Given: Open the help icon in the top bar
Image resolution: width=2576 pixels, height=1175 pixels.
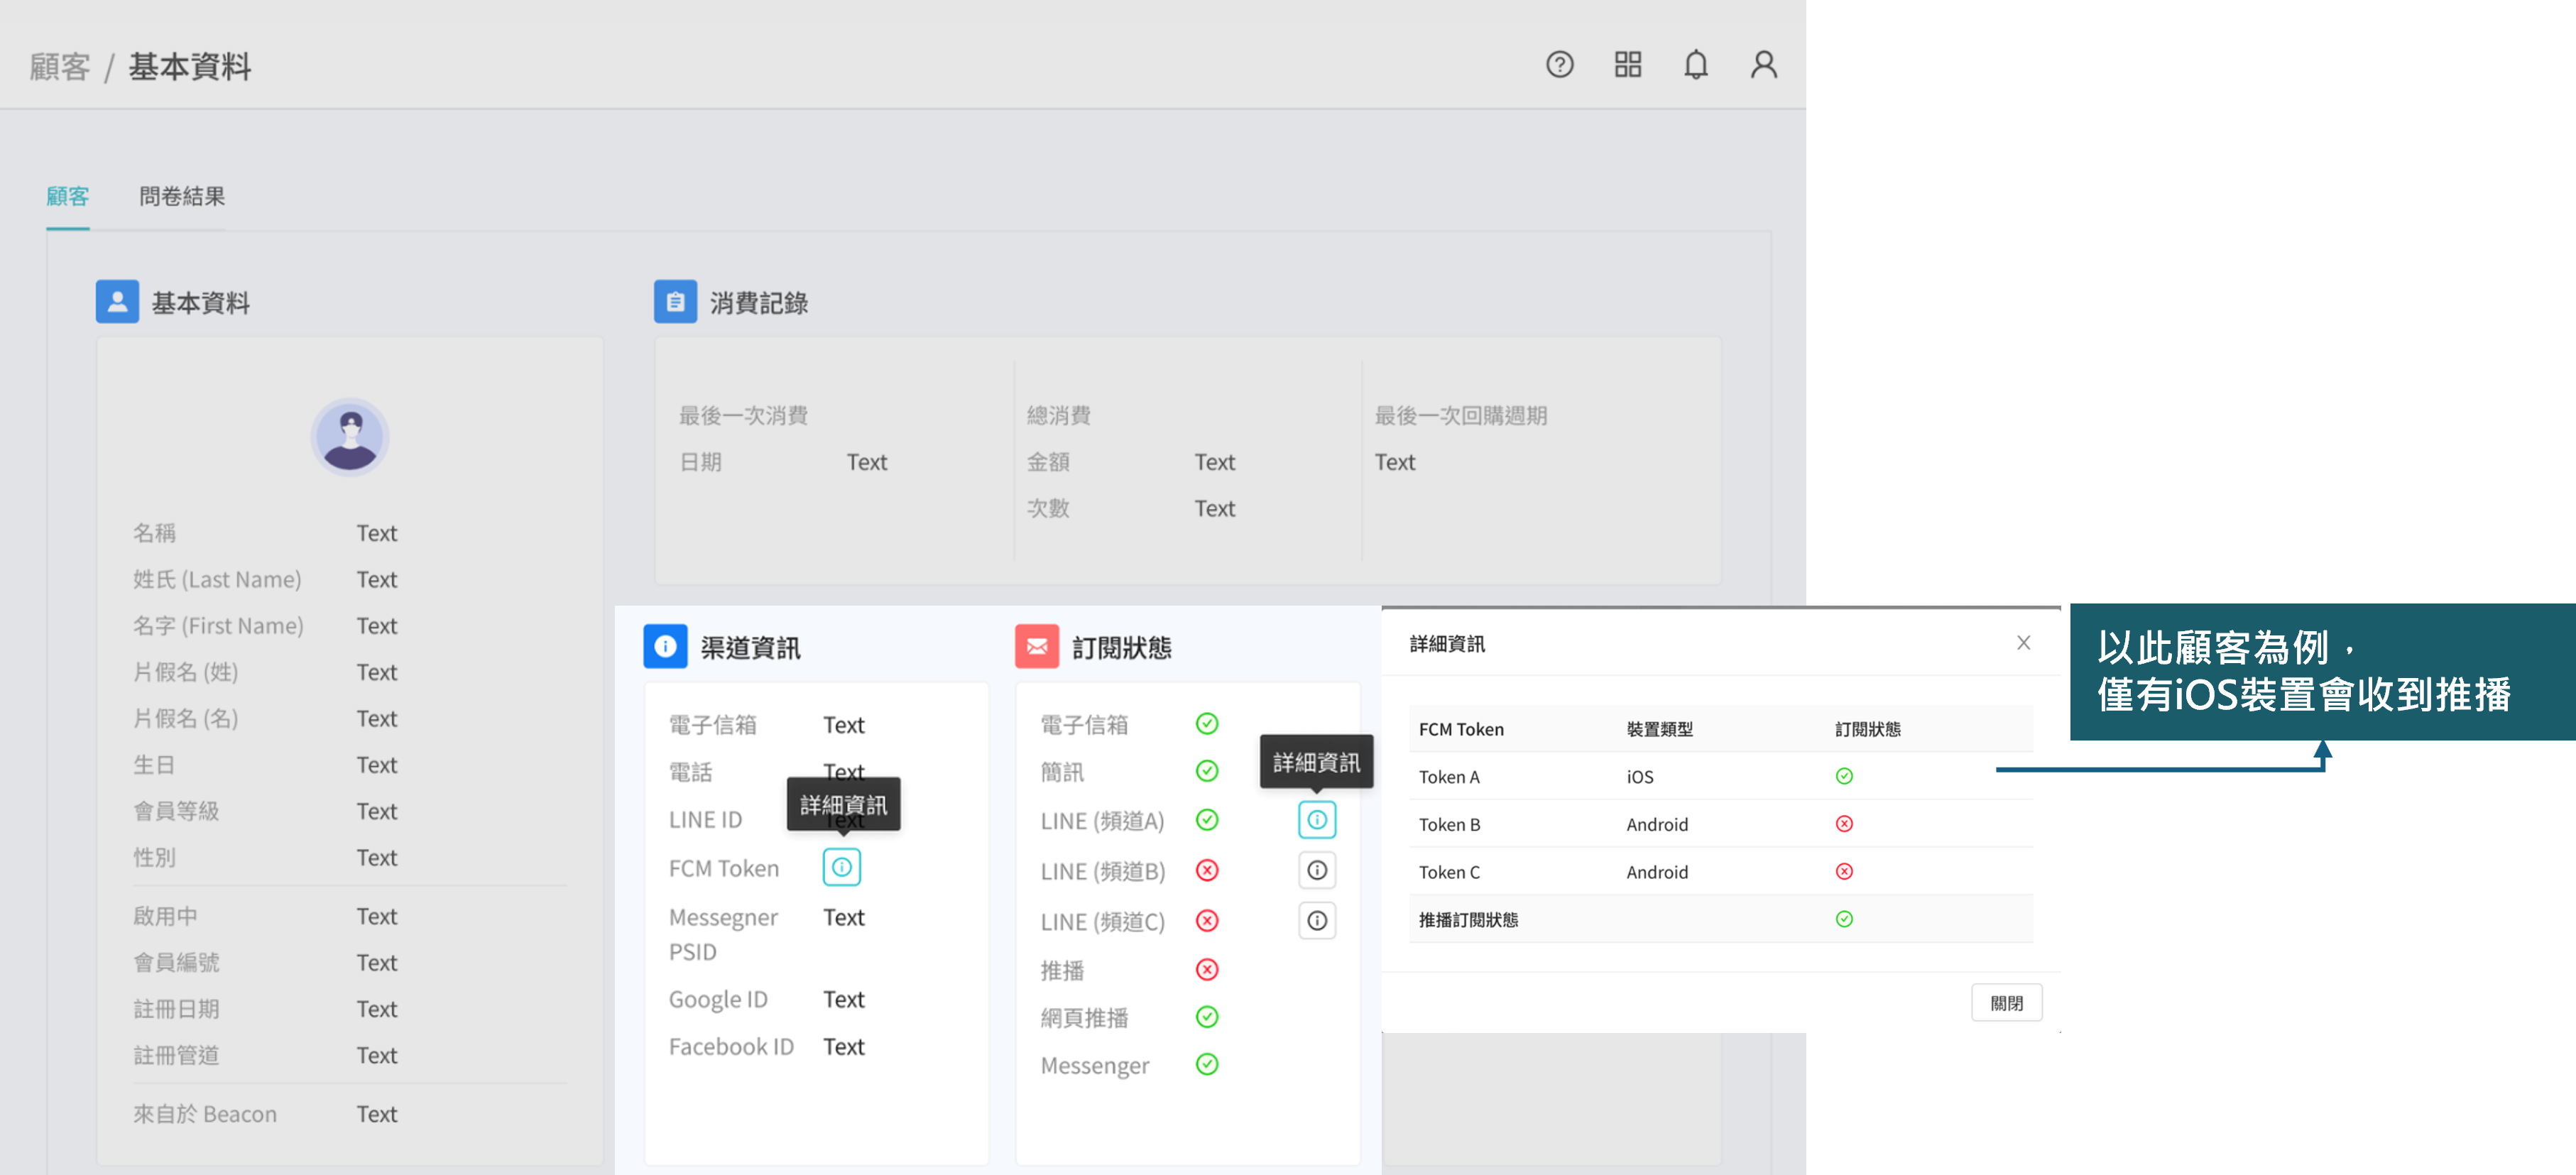Looking at the screenshot, I should point(1560,64).
